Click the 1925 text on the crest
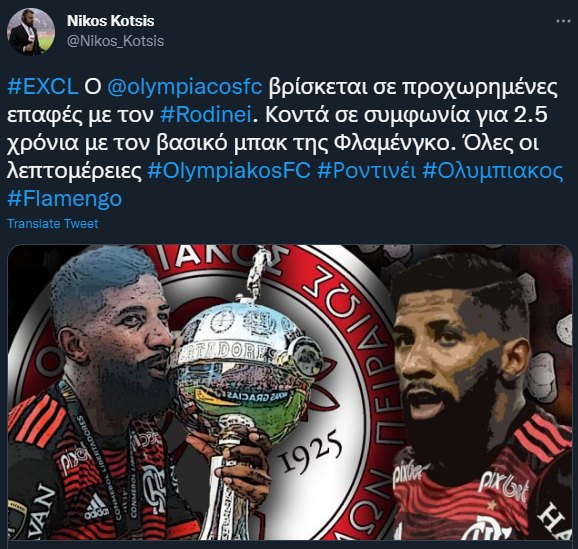 (x=310, y=452)
